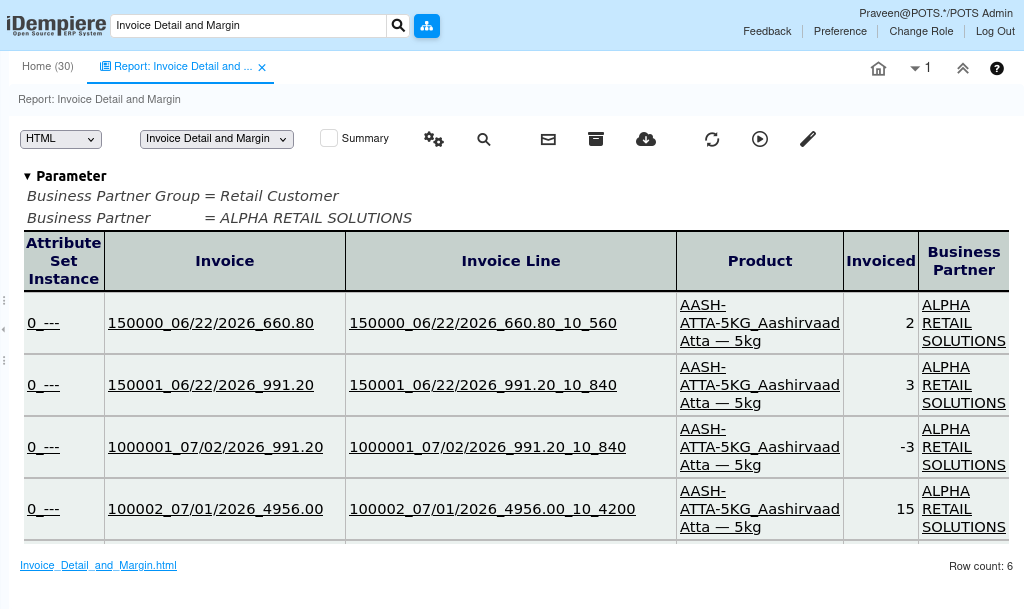The image size is (1024, 609).
Task: Re-run report using play circle icon
Action: (760, 139)
